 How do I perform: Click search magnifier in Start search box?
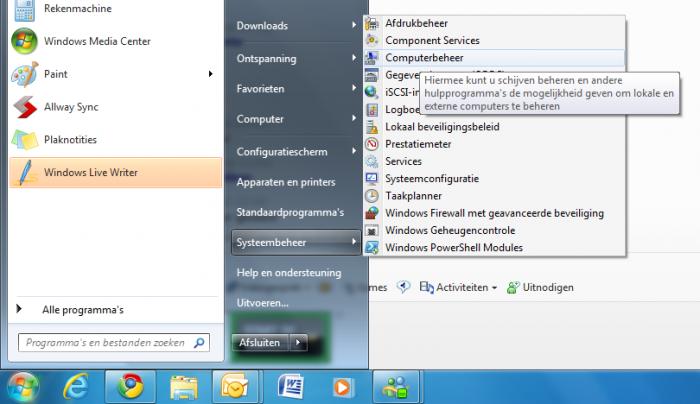199,342
